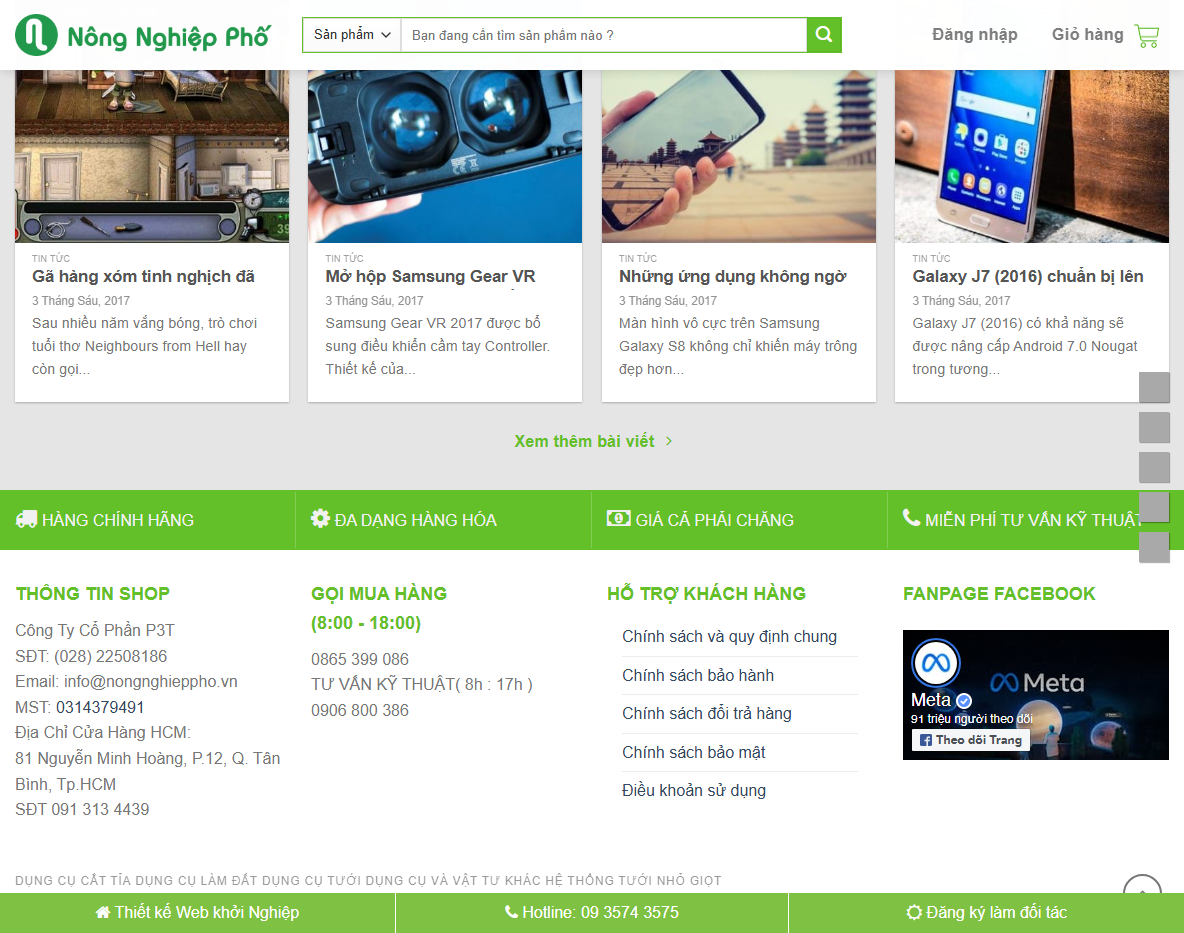Select Đăng nhập in the top navigation

click(974, 34)
